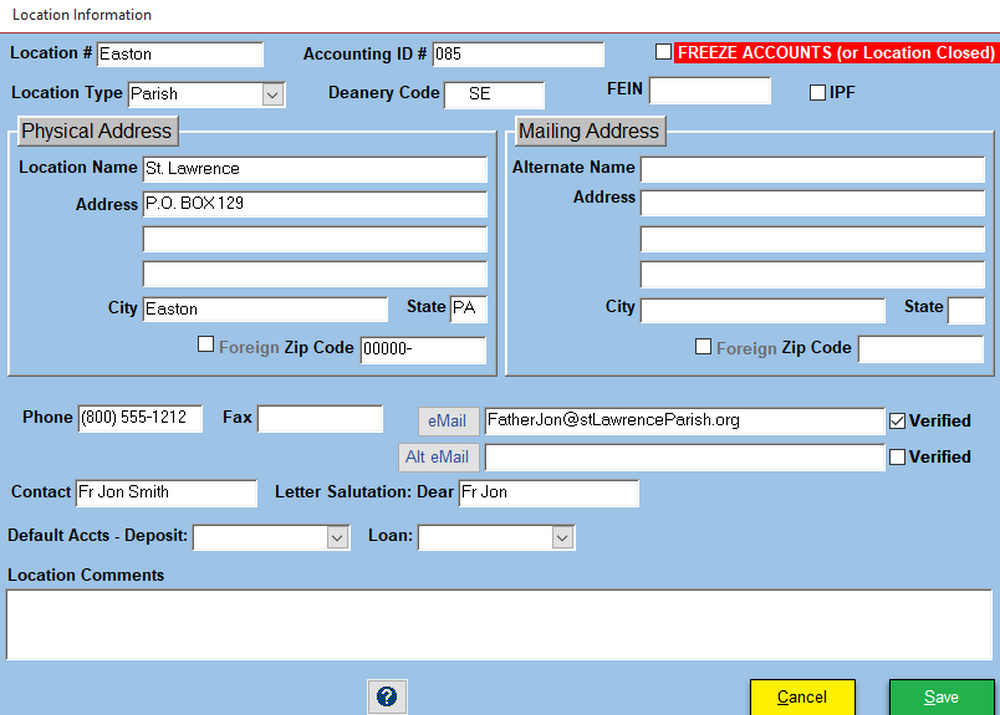Open help via the question mark icon
Image resolution: width=1000 pixels, height=715 pixels.
pos(387,696)
